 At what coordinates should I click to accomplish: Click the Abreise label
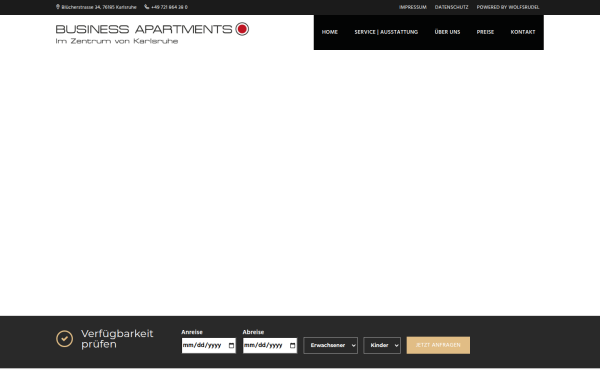pyautogui.click(x=253, y=332)
